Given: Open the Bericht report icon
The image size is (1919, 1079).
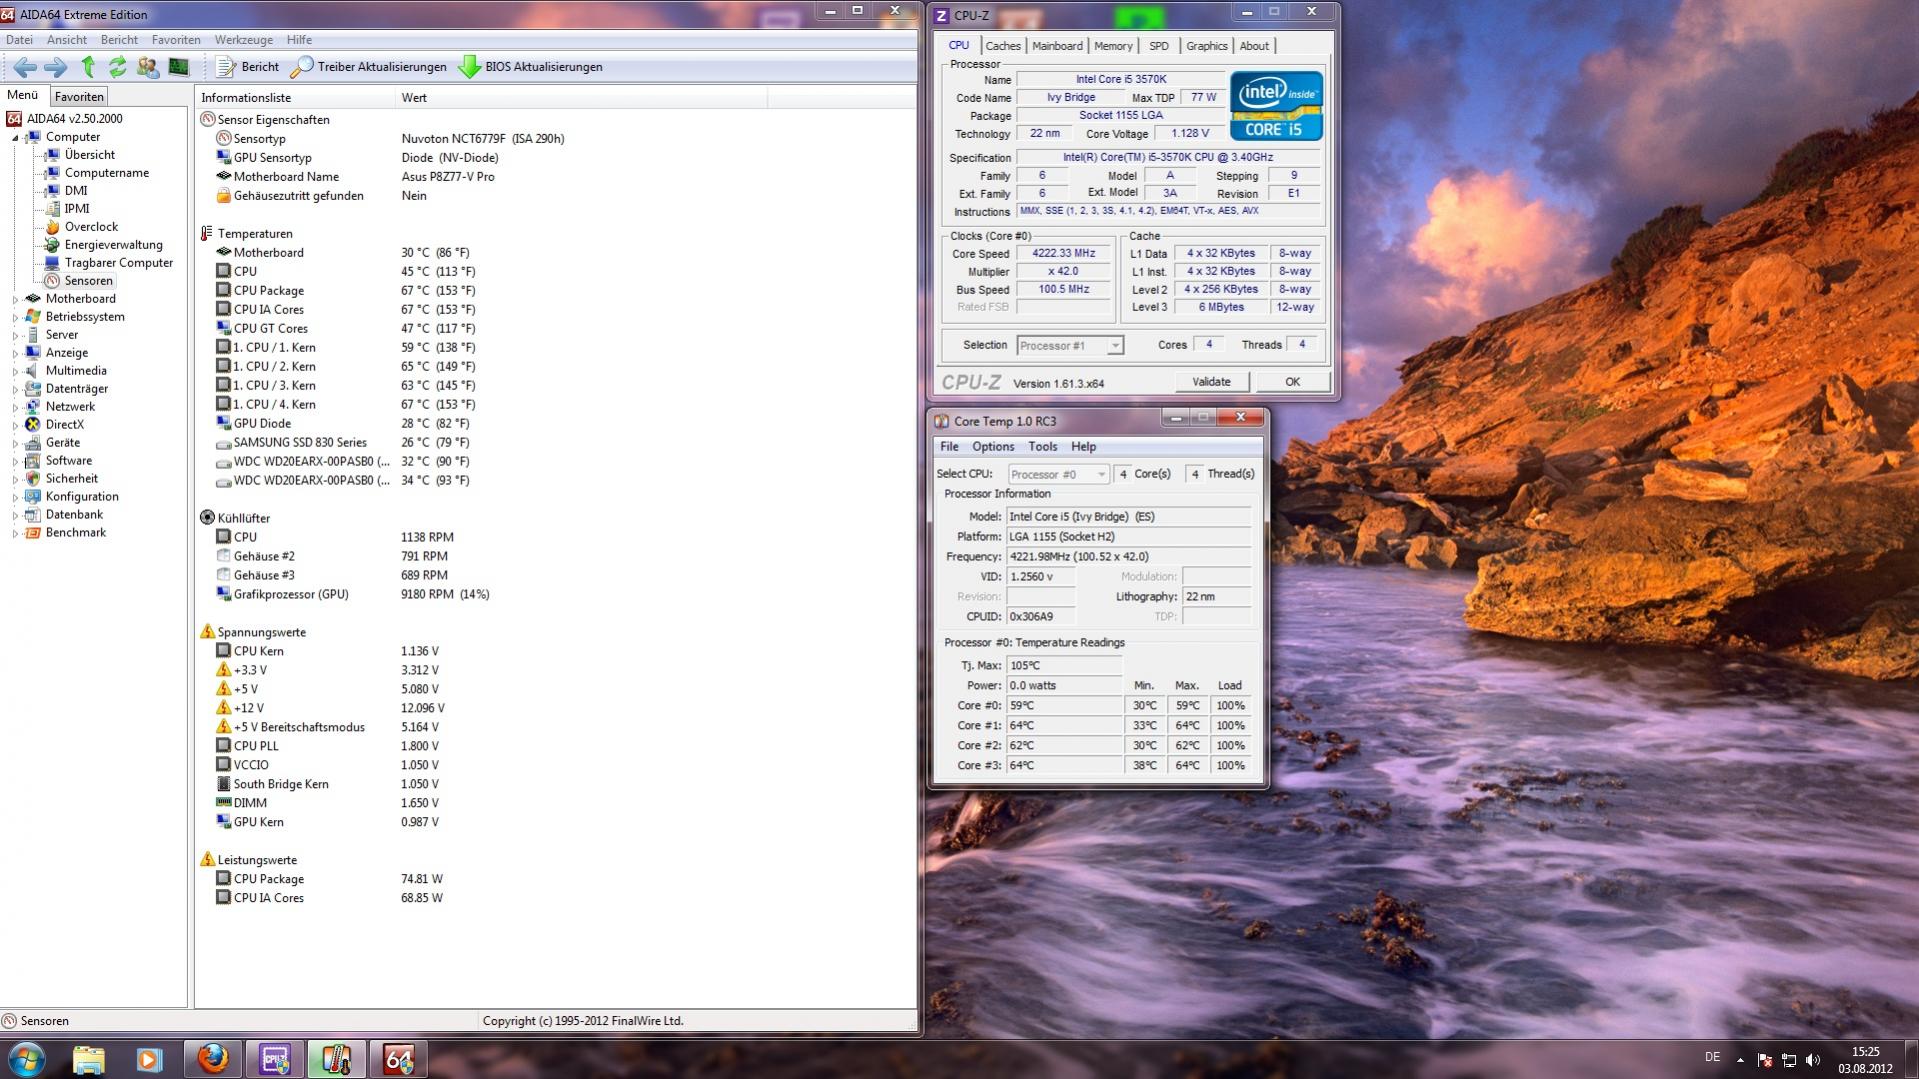Looking at the screenshot, I should (x=226, y=67).
